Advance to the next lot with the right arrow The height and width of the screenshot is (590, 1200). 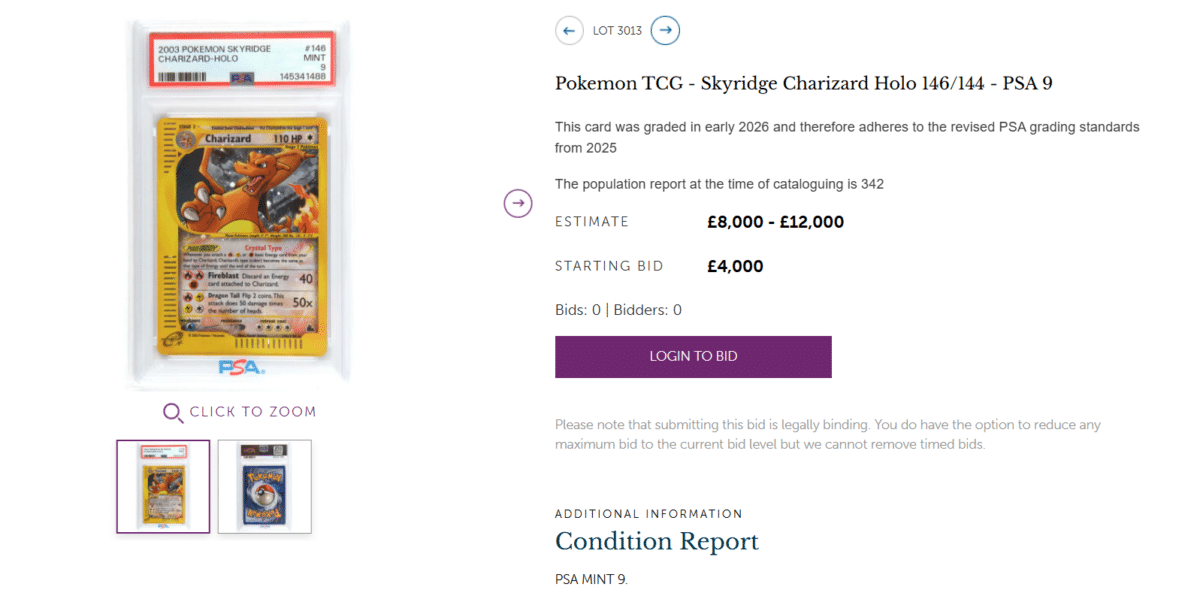665,30
